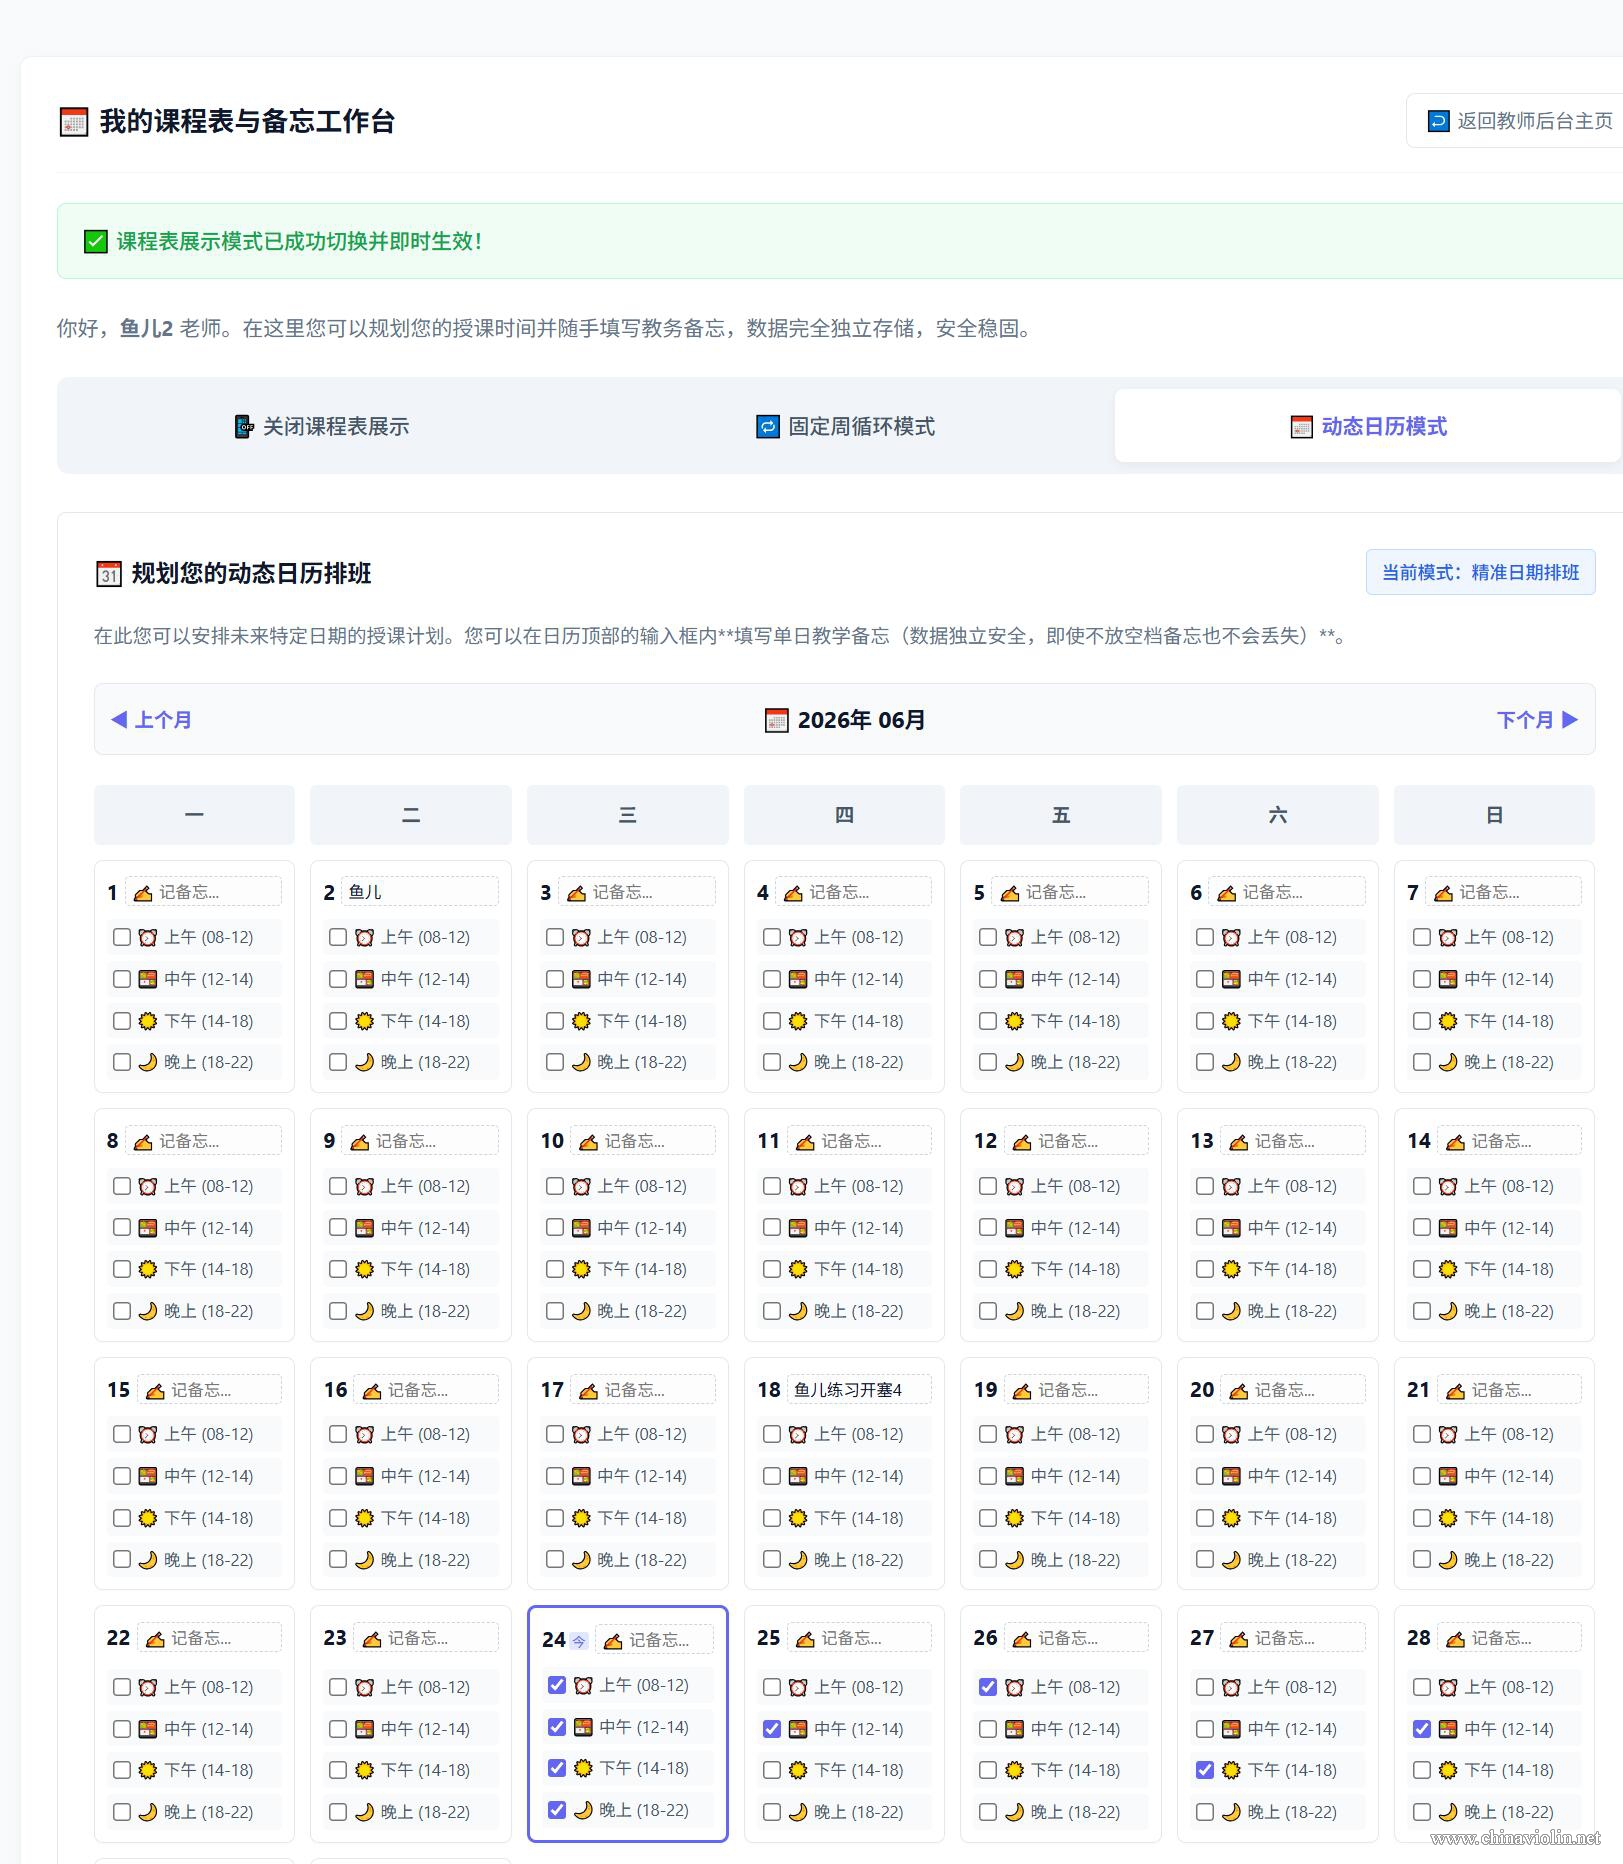Click the bento icon for day 20 中午
This screenshot has width=1623, height=1864.
(1231, 1477)
